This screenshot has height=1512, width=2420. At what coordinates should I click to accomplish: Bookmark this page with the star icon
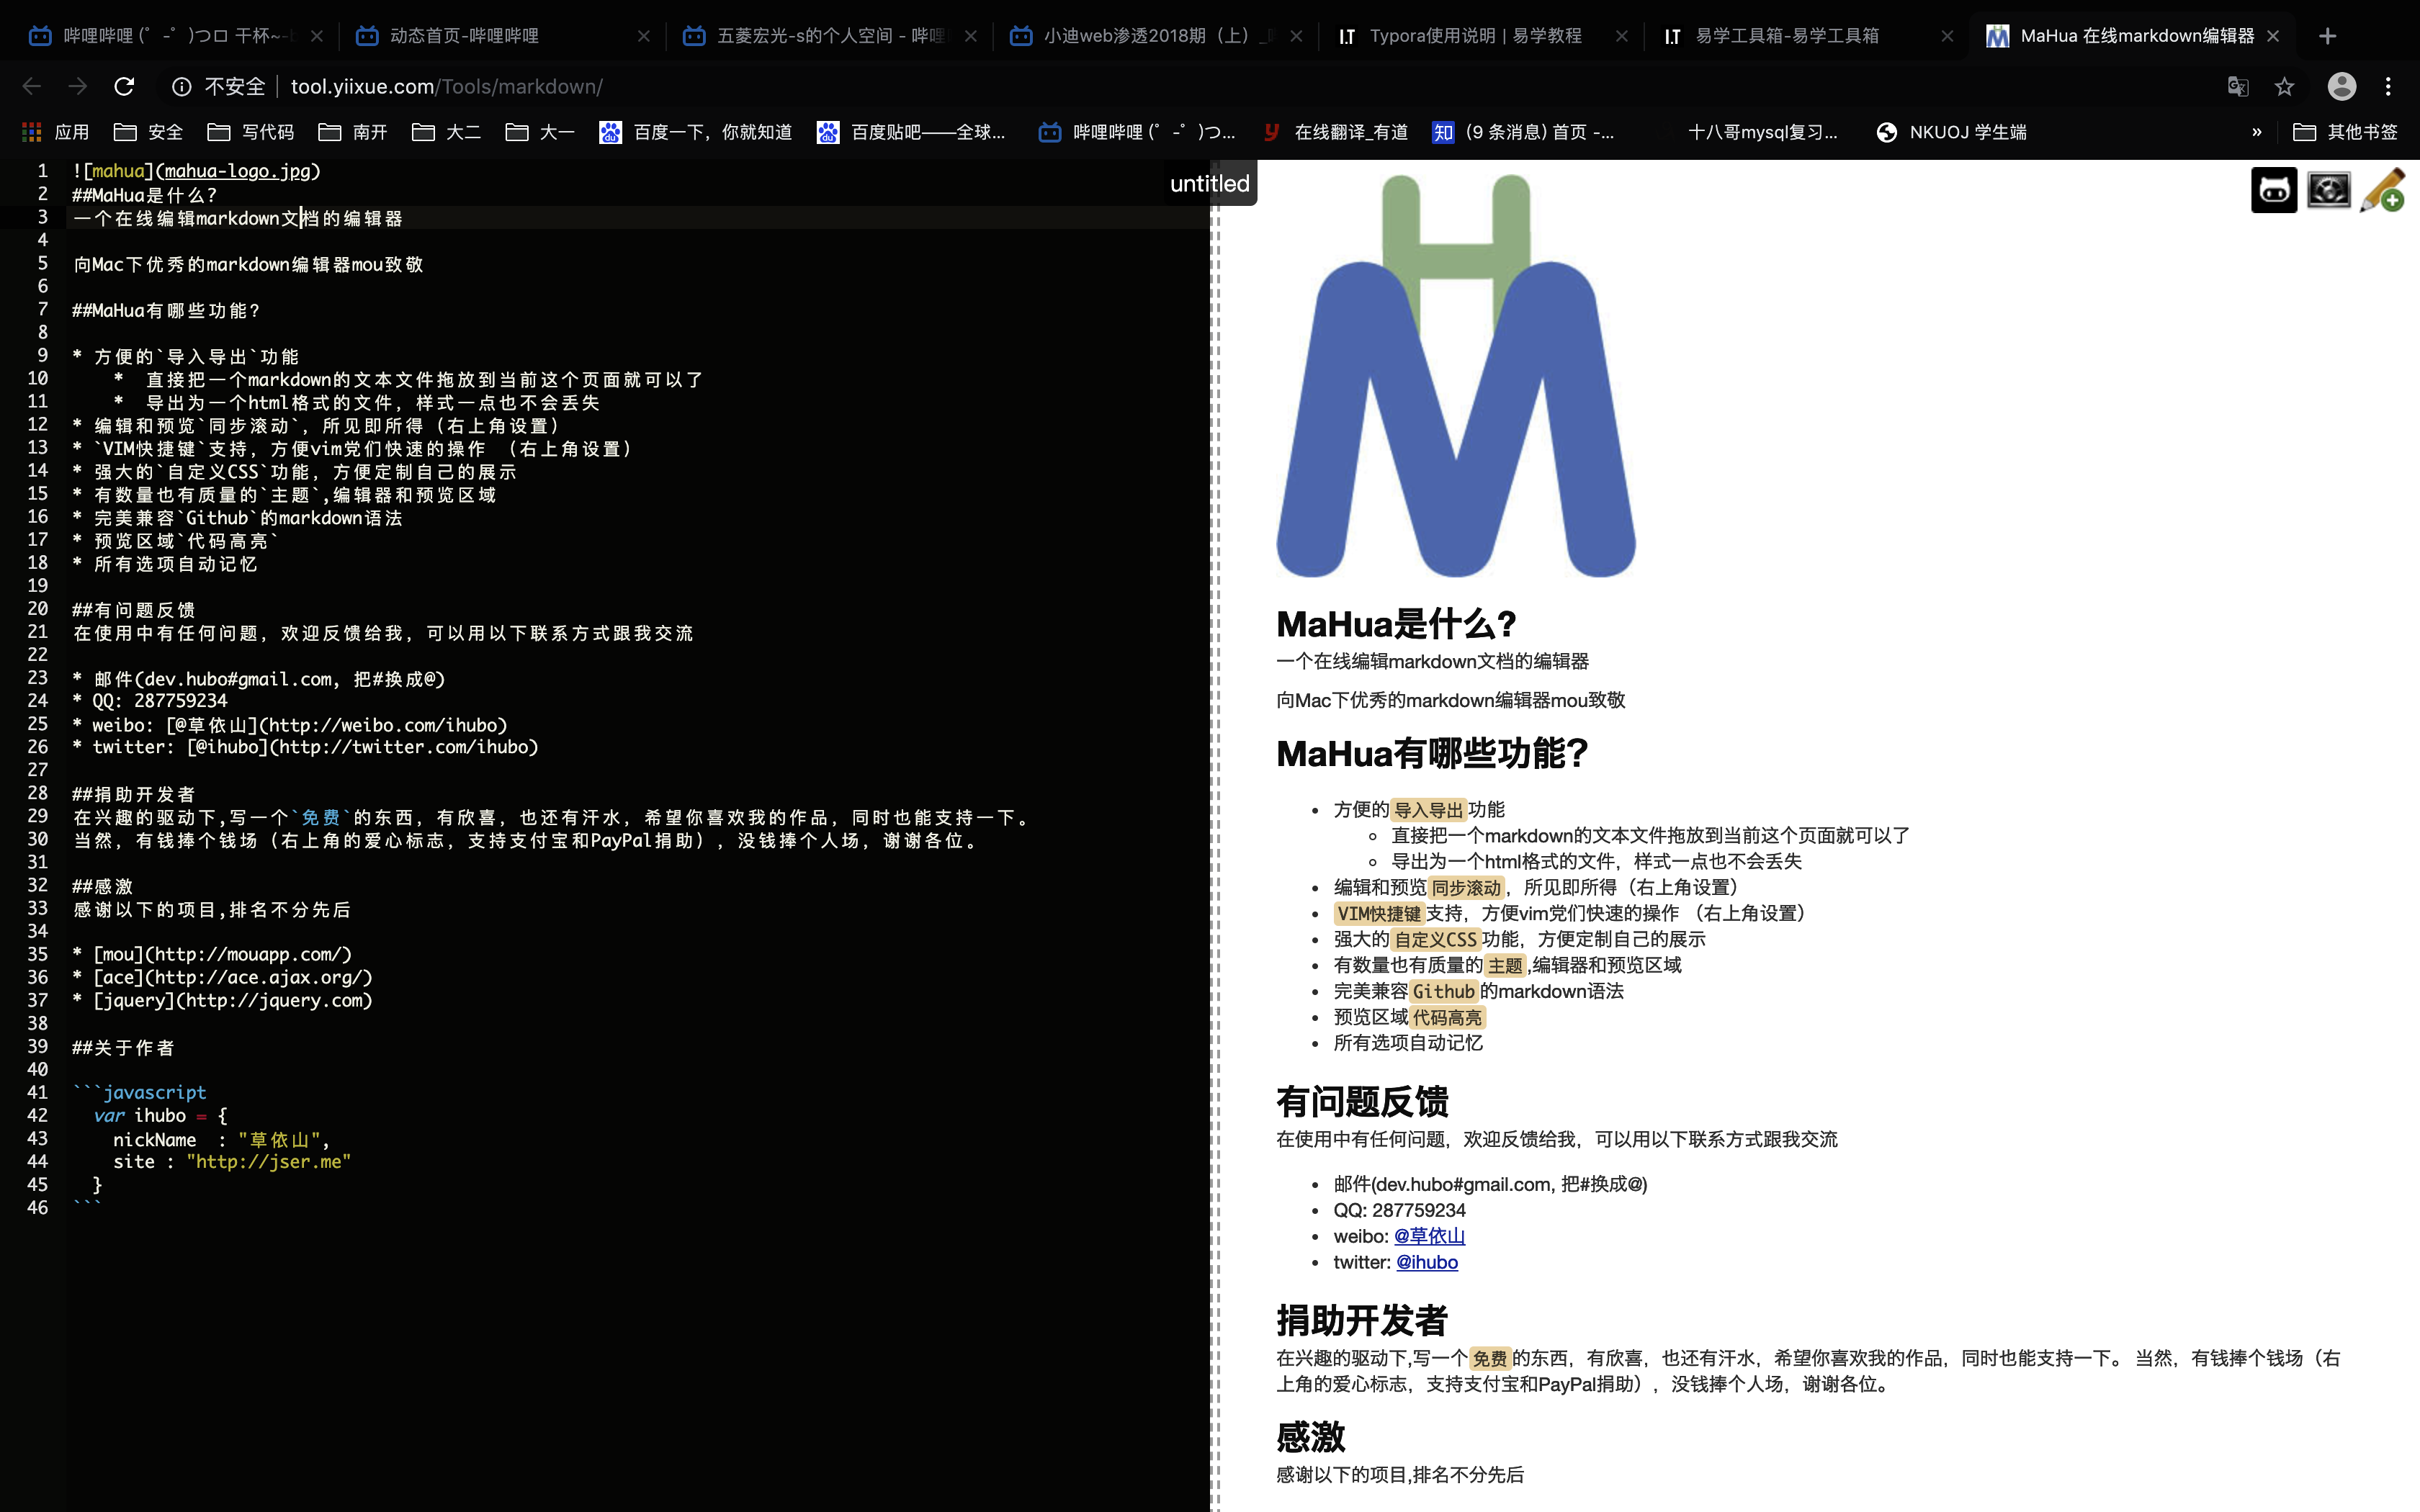click(x=2284, y=87)
